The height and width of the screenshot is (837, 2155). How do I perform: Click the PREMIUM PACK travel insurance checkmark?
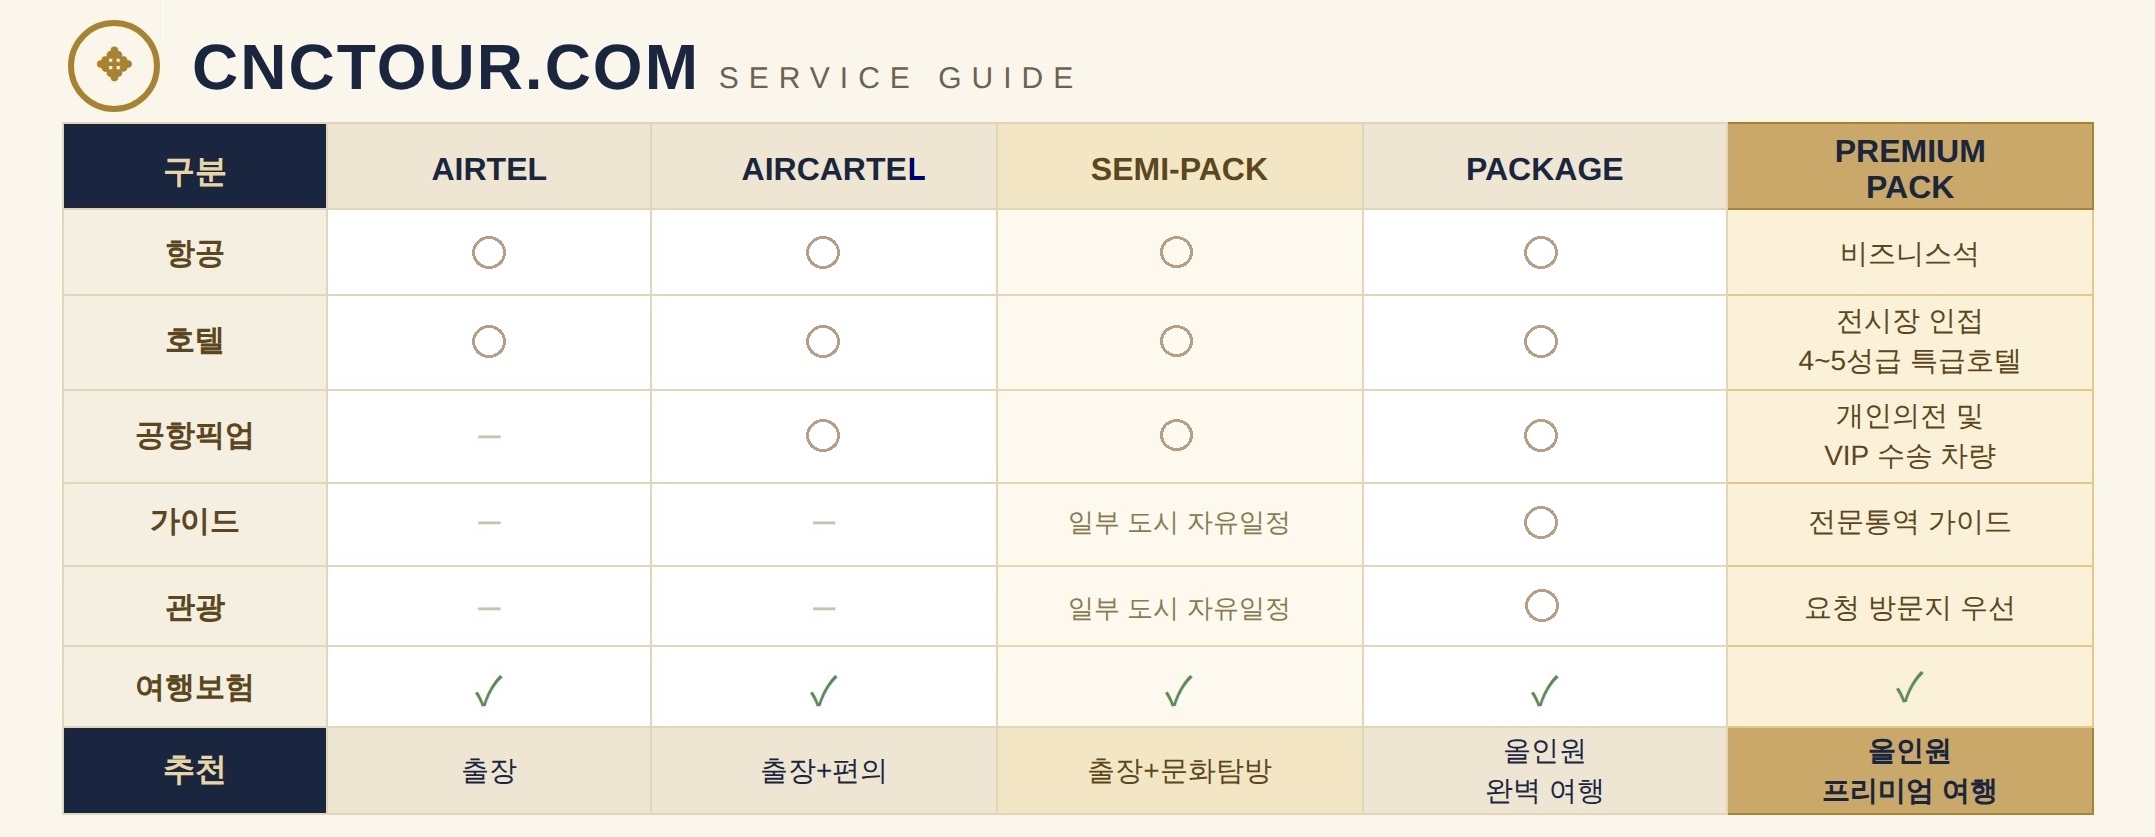click(x=1909, y=687)
